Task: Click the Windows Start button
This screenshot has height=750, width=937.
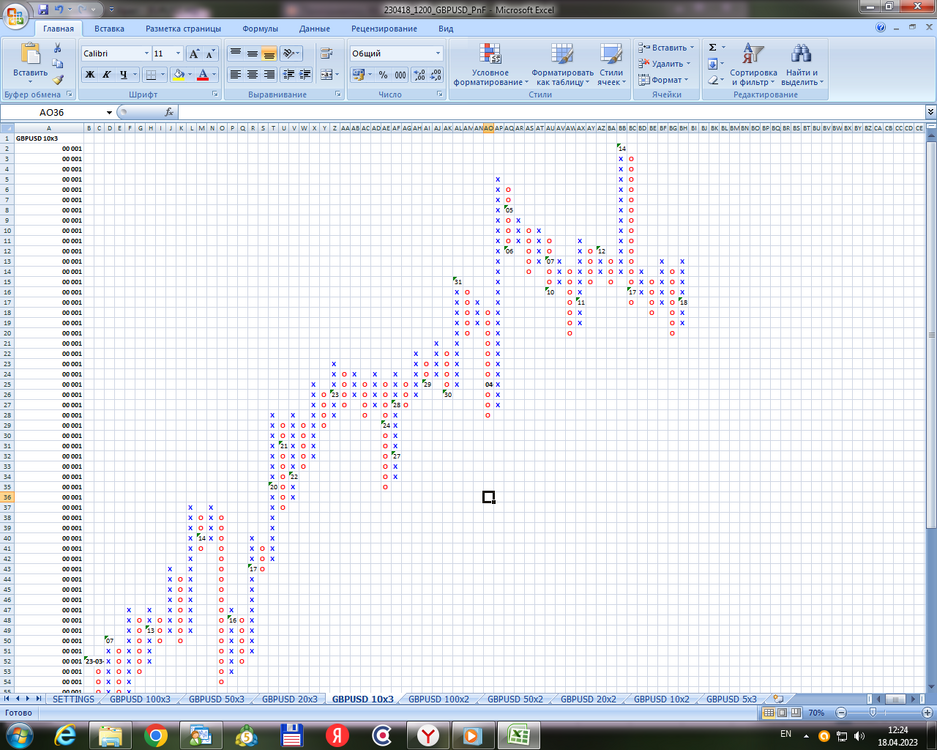Action: click(19, 735)
